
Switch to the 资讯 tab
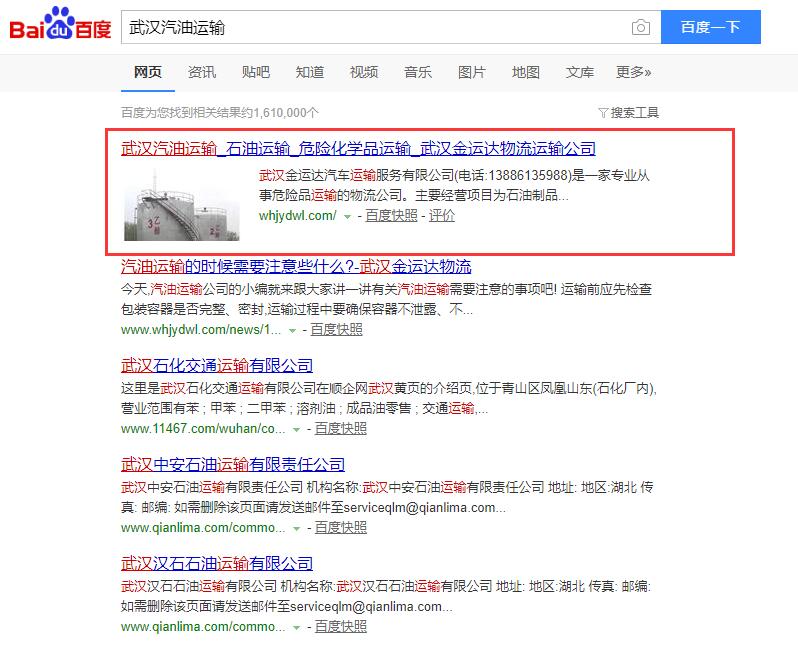(202, 72)
